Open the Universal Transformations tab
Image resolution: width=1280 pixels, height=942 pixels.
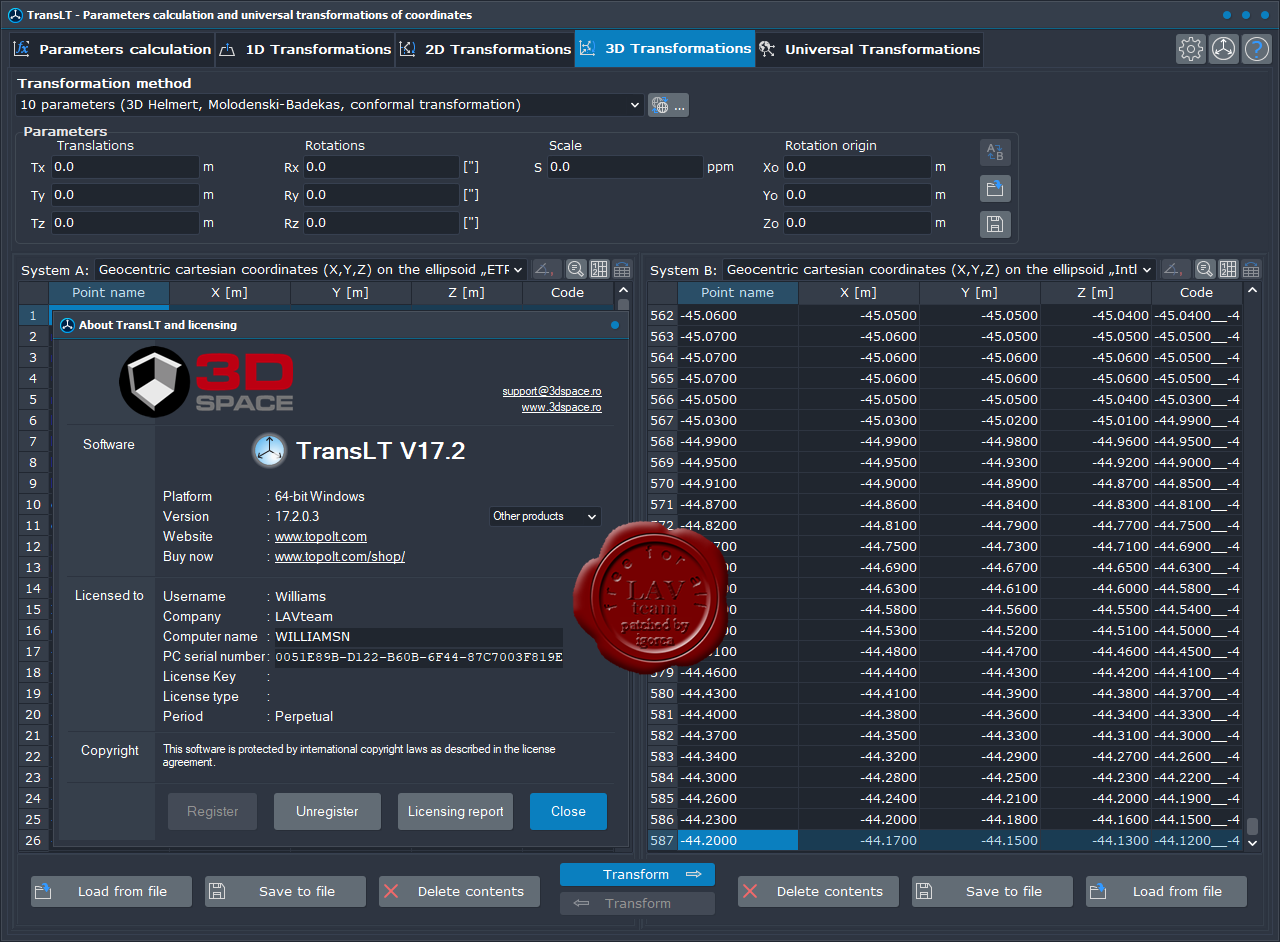869,49
